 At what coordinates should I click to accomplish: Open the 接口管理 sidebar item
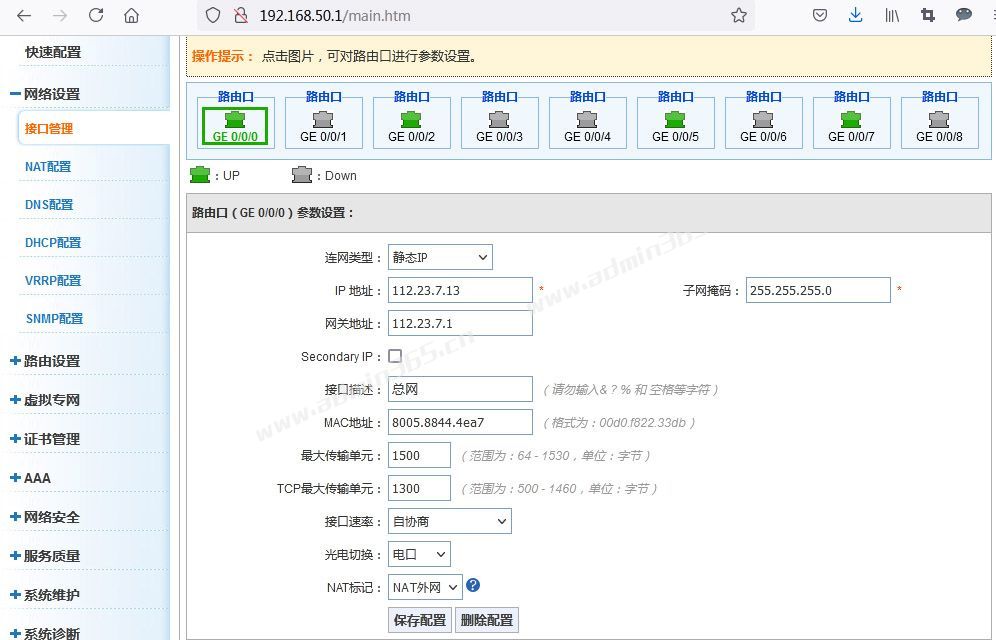(x=49, y=128)
